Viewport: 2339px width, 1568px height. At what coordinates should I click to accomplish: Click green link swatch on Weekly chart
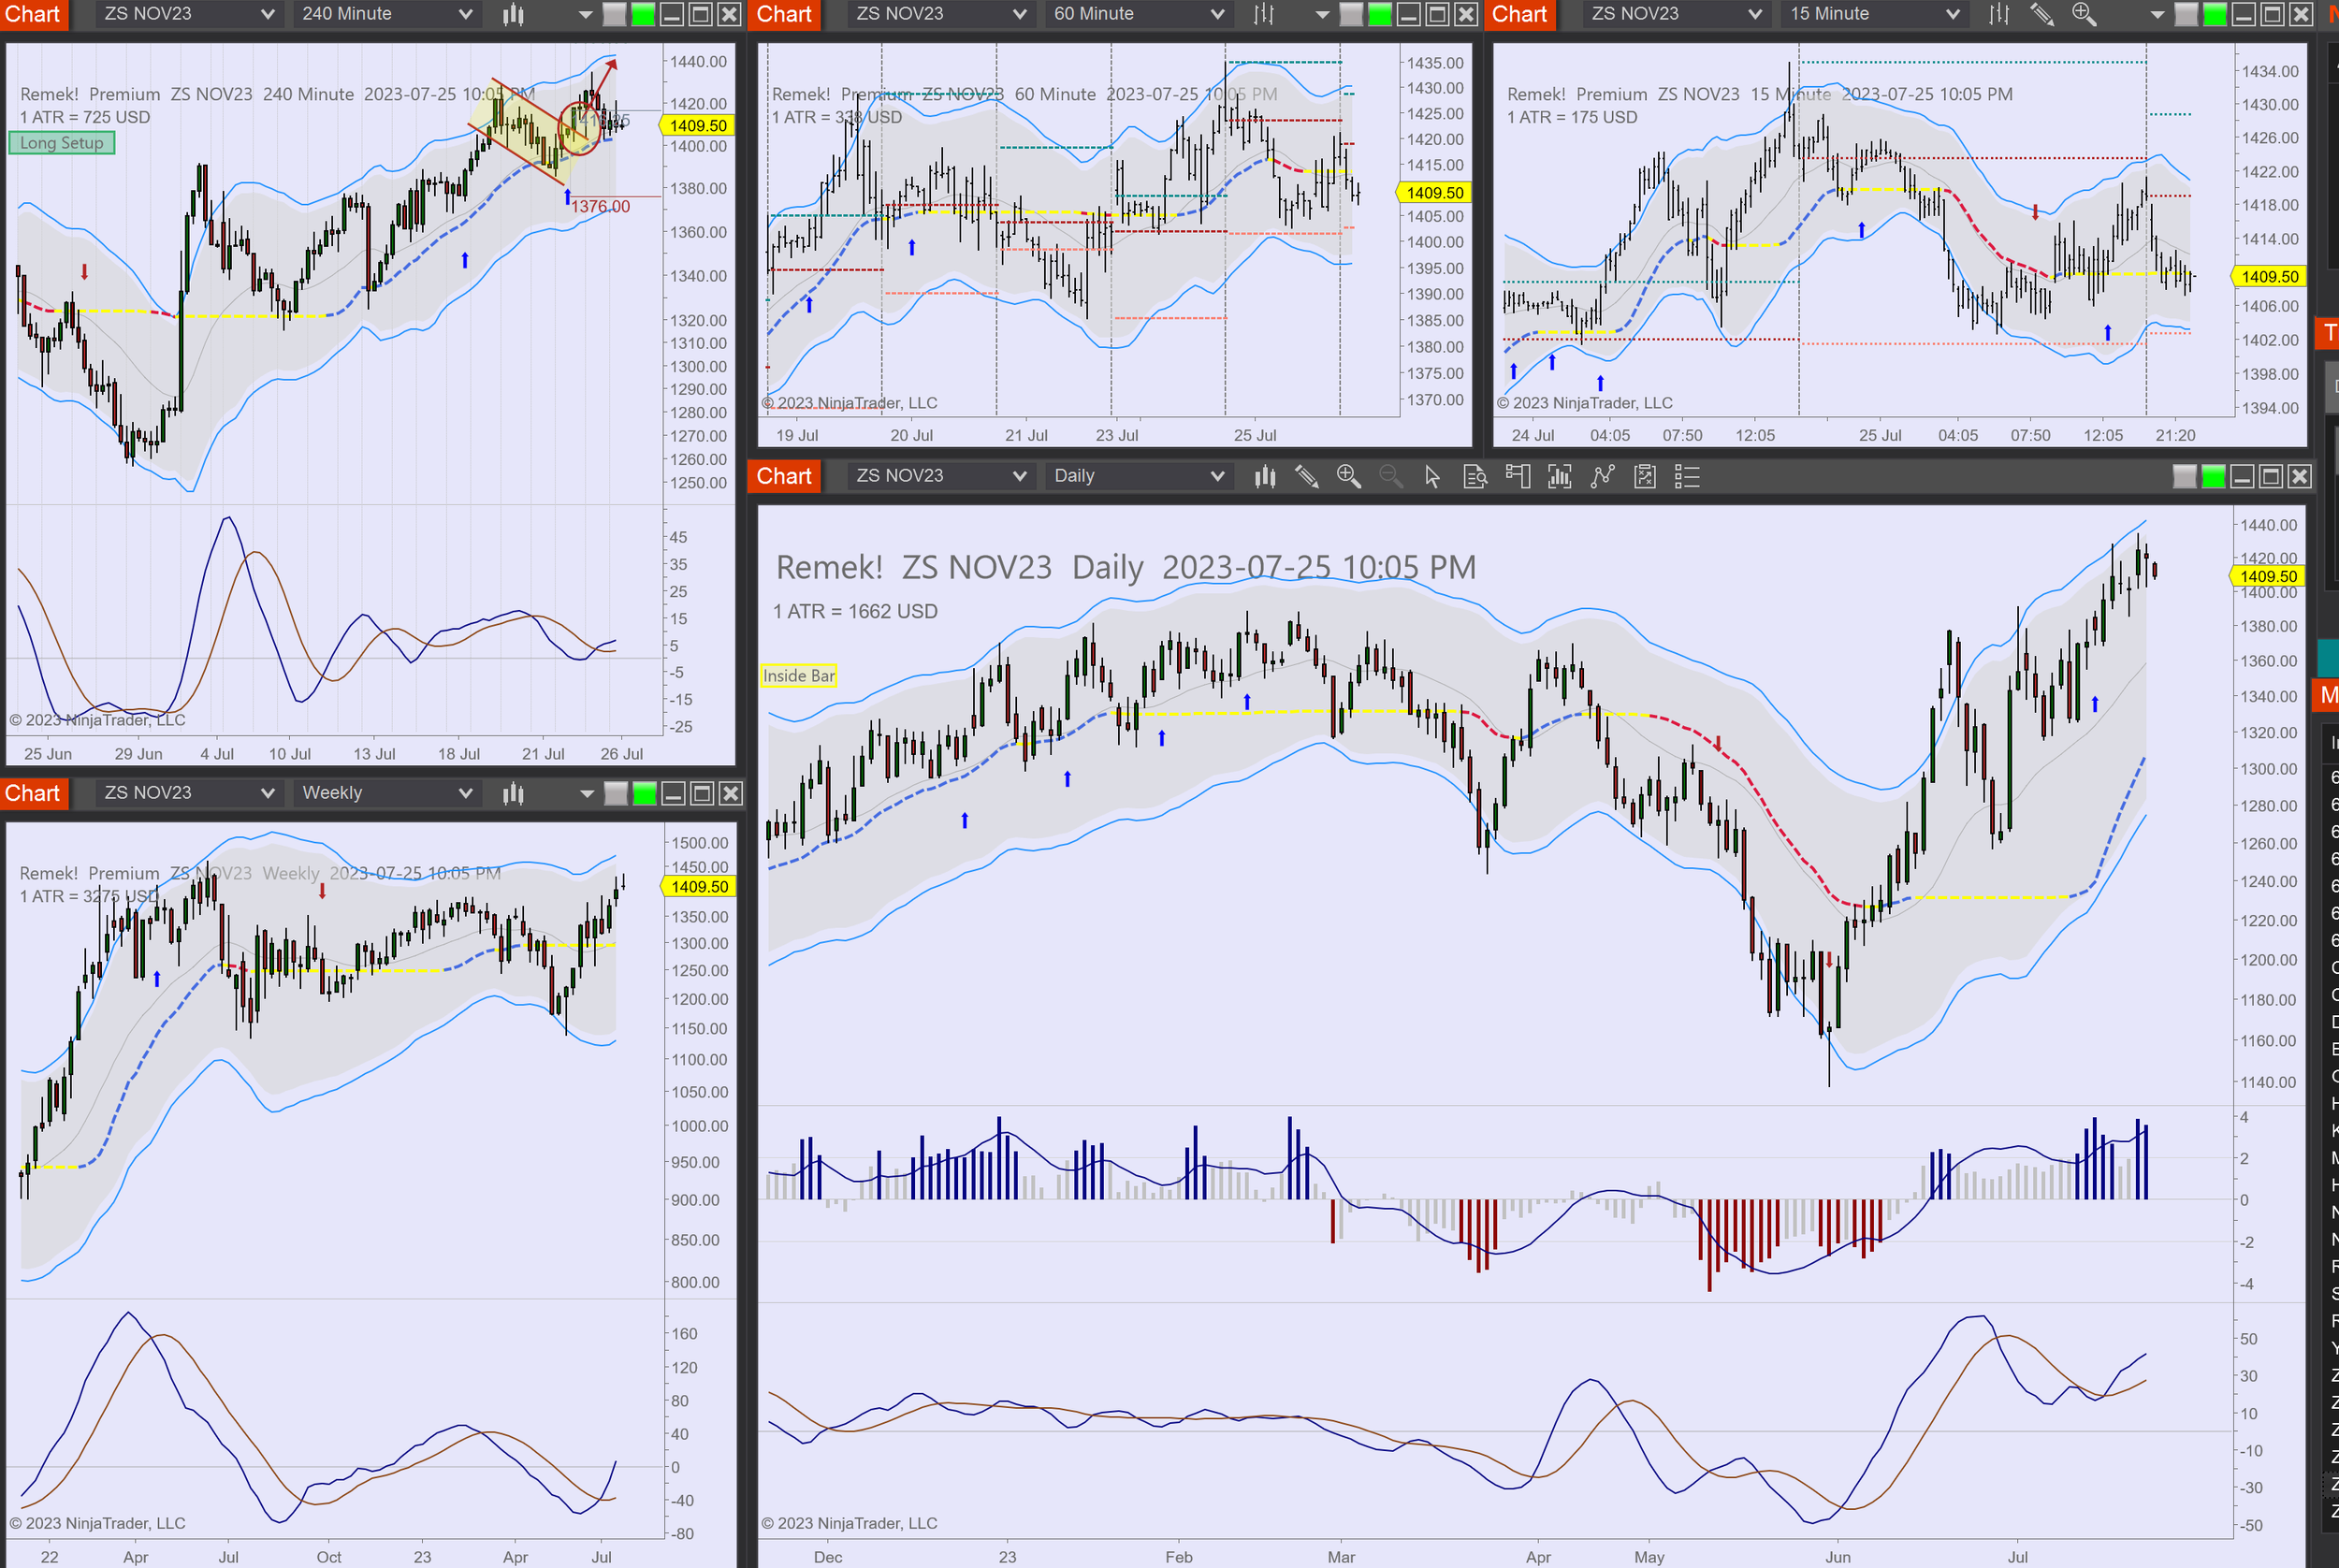pos(645,794)
